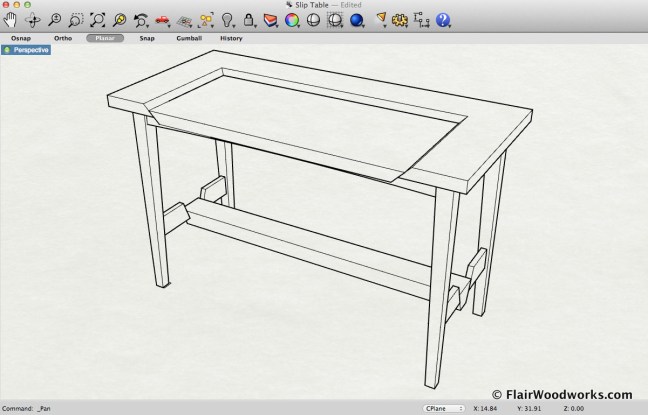Open the Perspective viewport menu
648x415 pixels.
pyautogui.click(x=27, y=49)
